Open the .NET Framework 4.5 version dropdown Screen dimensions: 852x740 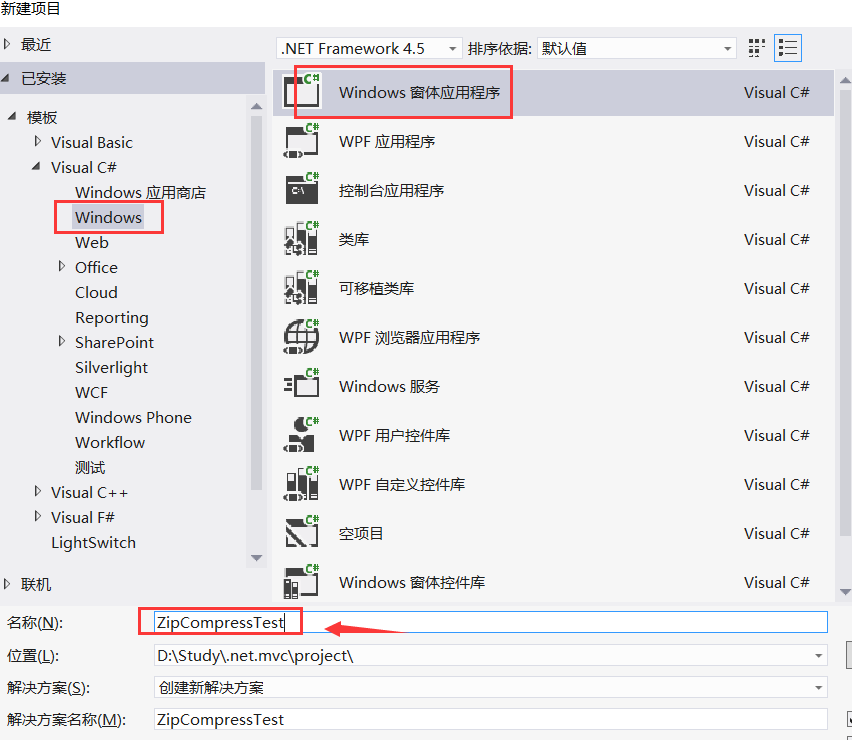[370, 48]
